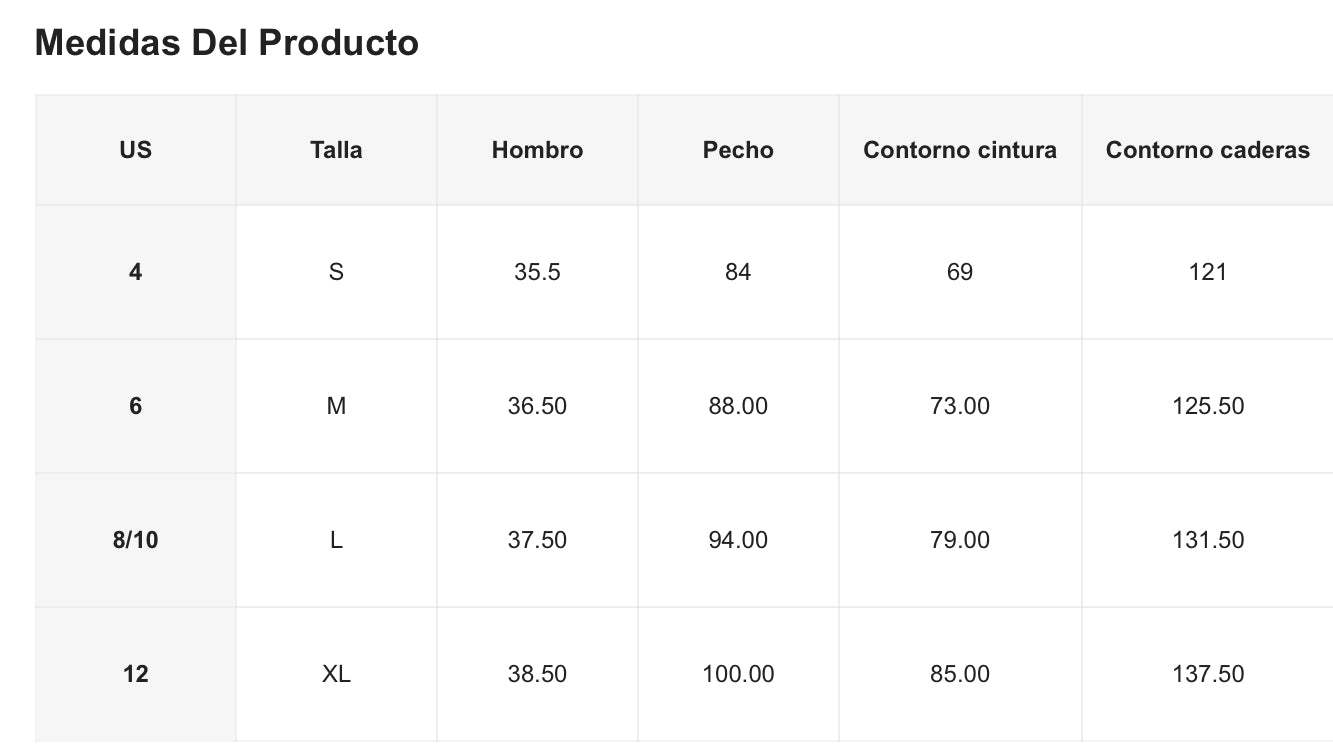1333x748 pixels.
Task: Click the Contorno caderas header
Action: point(1207,150)
